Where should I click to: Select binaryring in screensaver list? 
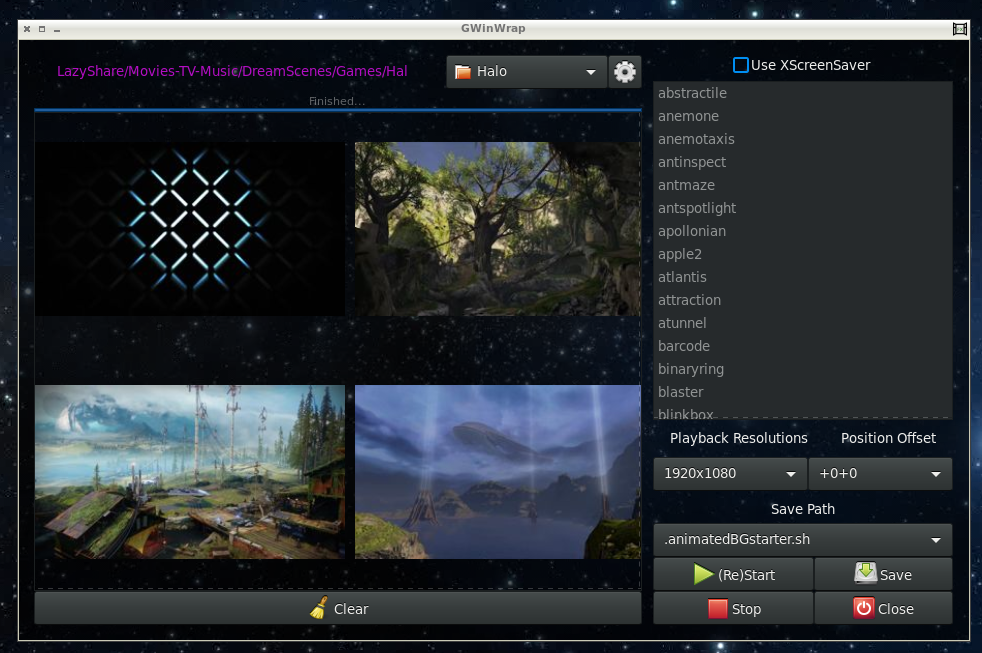pos(802,369)
